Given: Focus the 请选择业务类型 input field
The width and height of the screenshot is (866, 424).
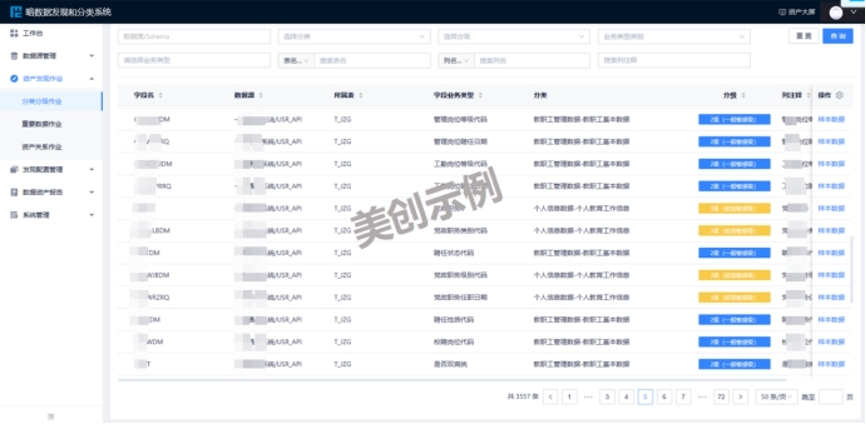Looking at the screenshot, I should click(x=194, y=60).
